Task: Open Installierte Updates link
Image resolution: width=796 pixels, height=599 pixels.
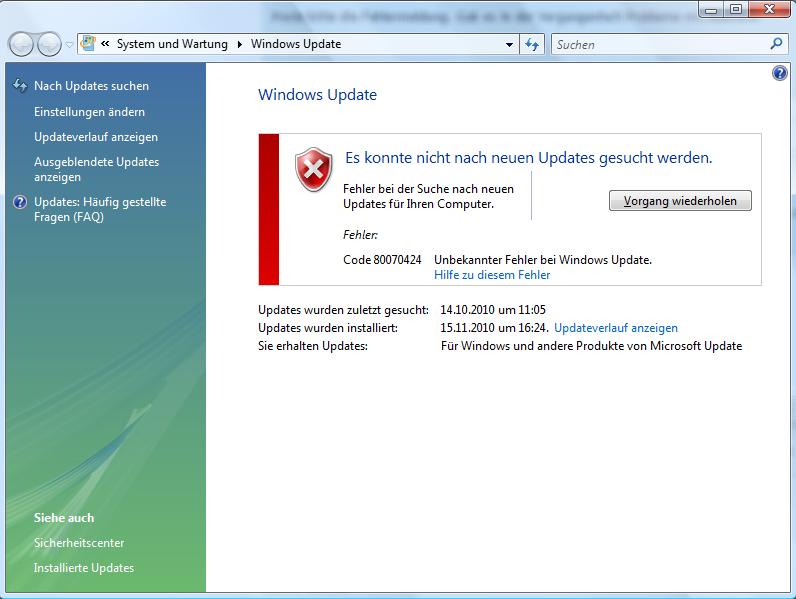Action: tap(84, 568)
